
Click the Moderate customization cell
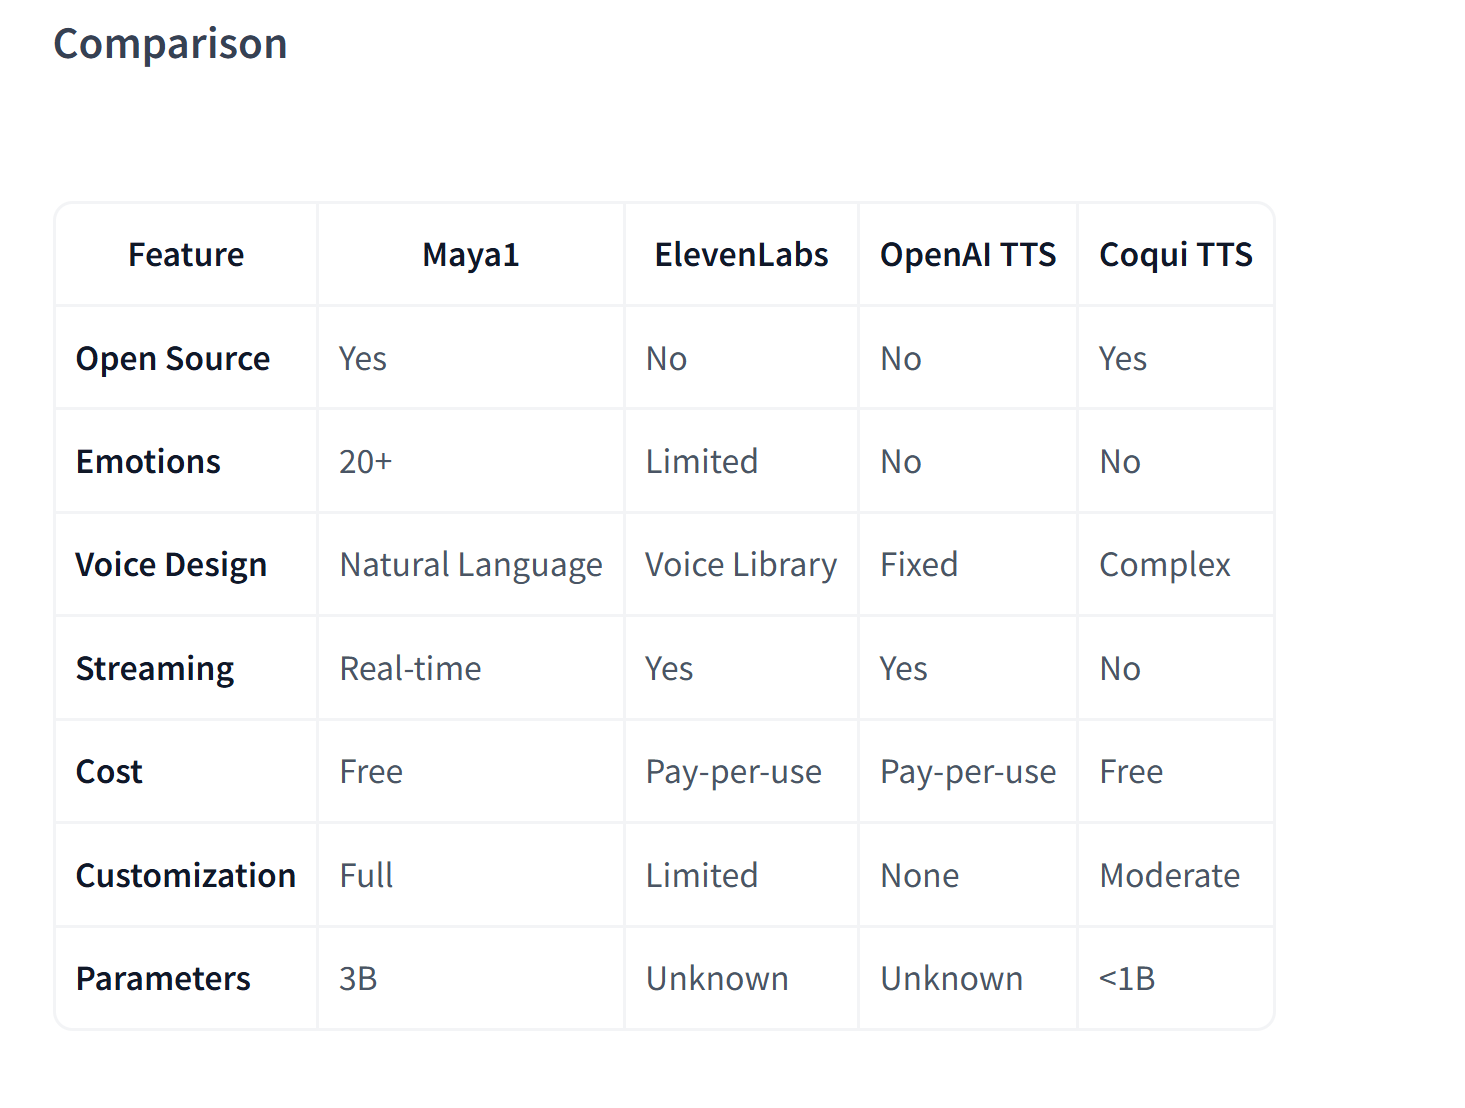[1169, 876]
